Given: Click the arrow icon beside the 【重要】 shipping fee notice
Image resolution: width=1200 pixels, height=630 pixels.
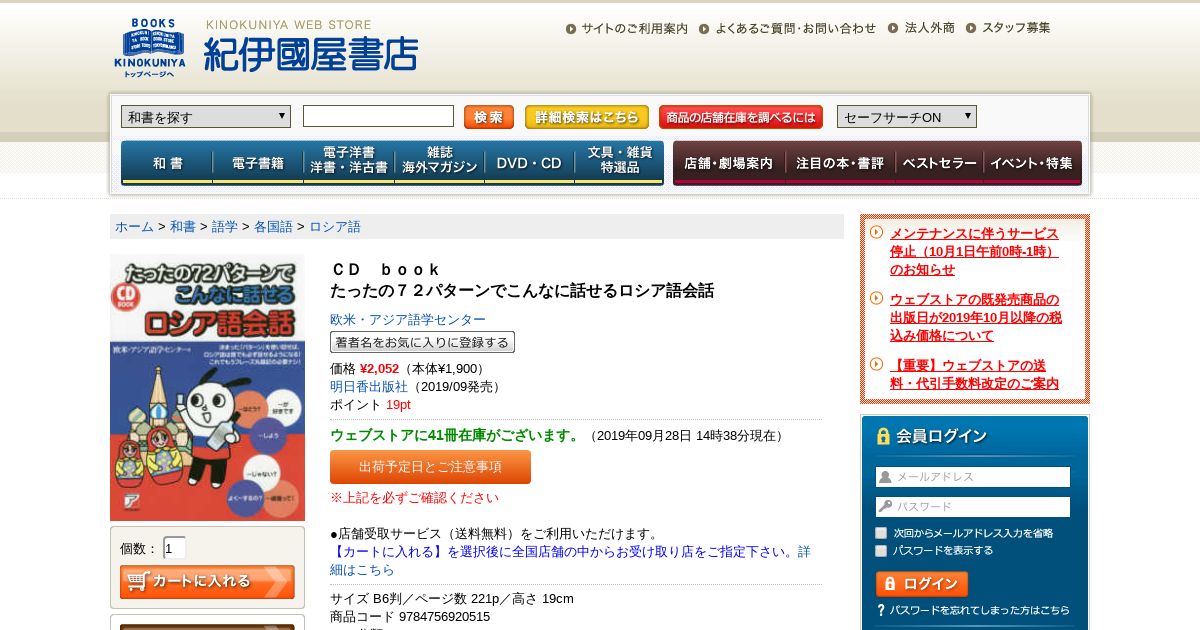Looking at the screenshot, I should click(876, 364).
